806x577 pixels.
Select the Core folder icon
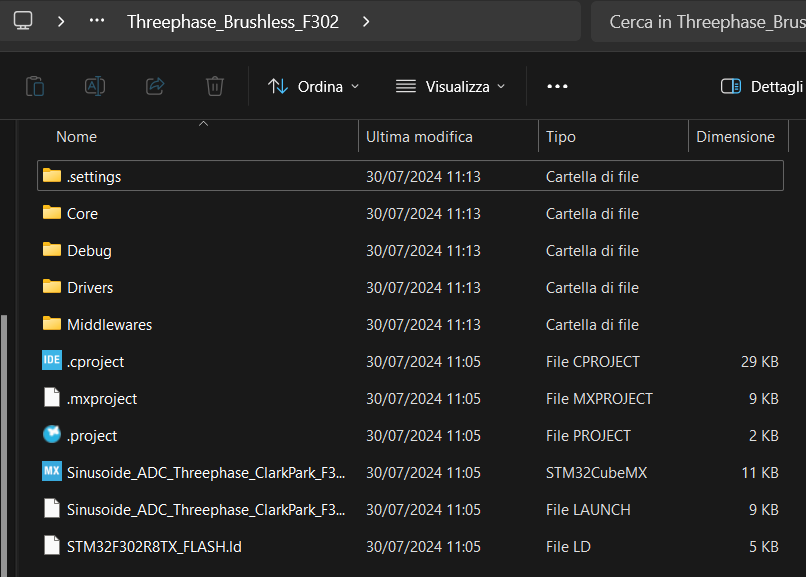pyautogui.click(x=52, y=213)
